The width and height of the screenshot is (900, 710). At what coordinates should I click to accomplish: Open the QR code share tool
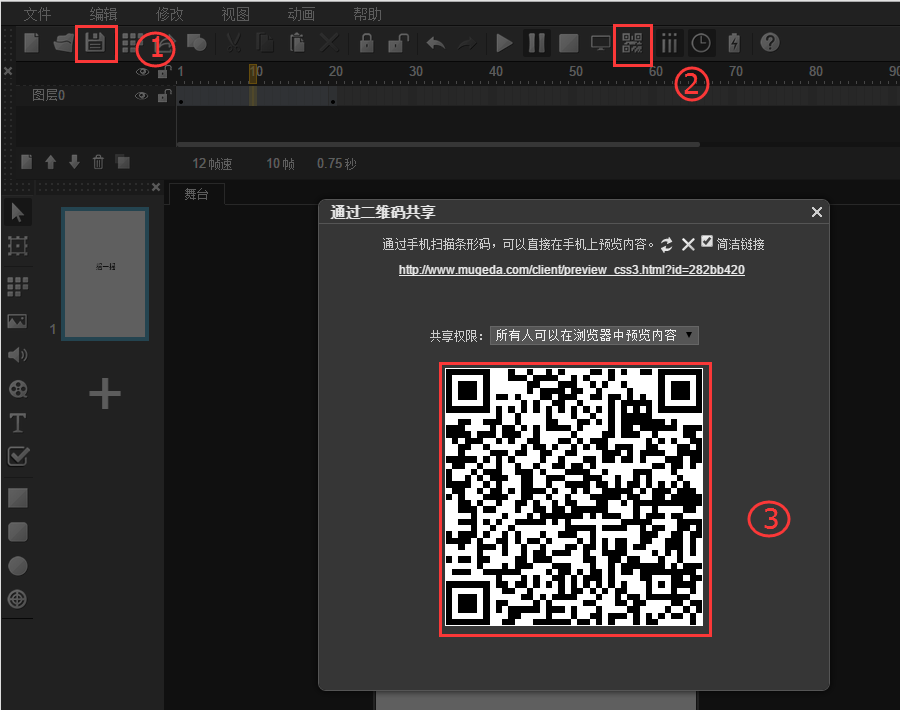(632, 43)
